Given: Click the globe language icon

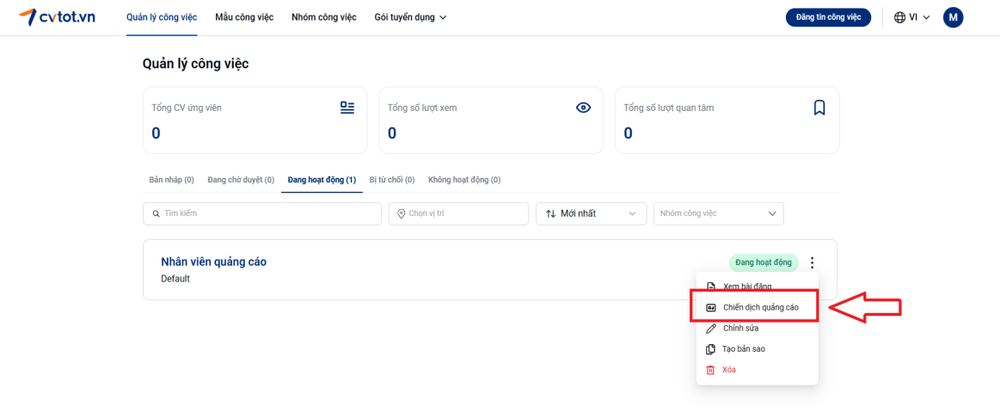Looking at the screenshot, I should 900,17.
